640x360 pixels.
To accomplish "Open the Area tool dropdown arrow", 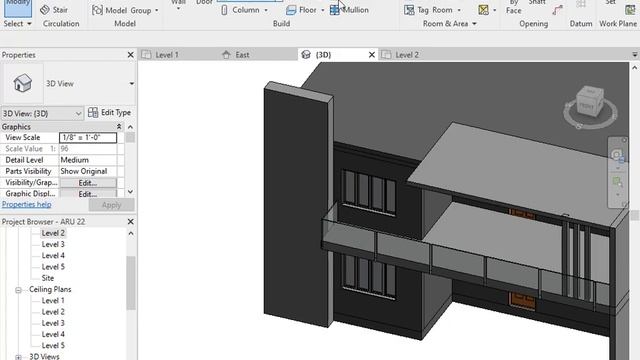I will [x=495, y=10].
